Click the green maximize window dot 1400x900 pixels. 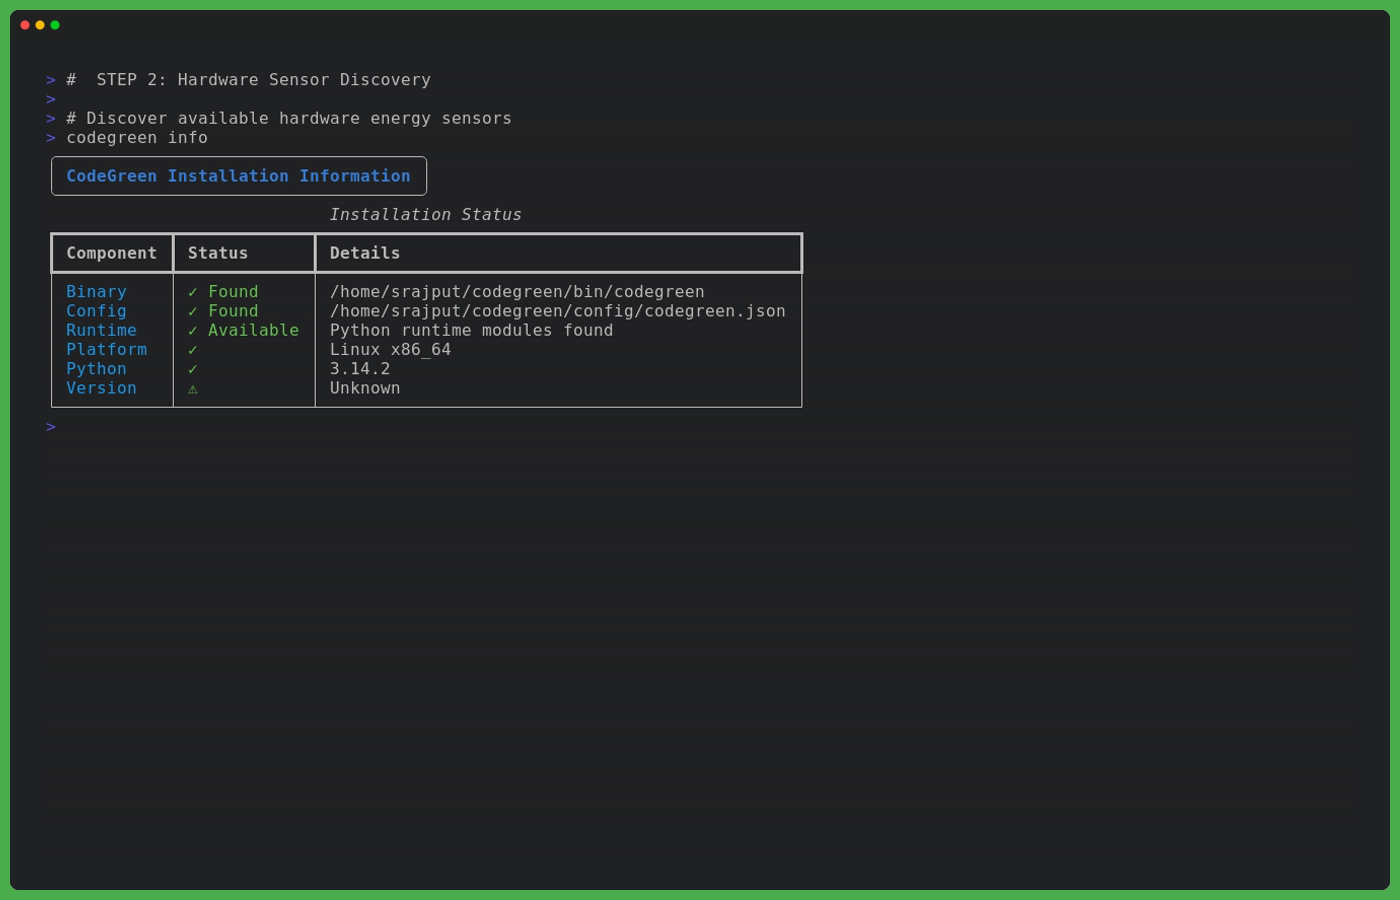point(55,25)
